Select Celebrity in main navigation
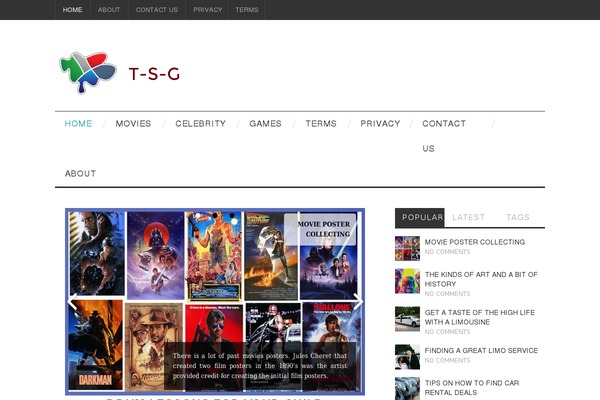The height and width of the screenshot is (400, 600). point(201,124)
